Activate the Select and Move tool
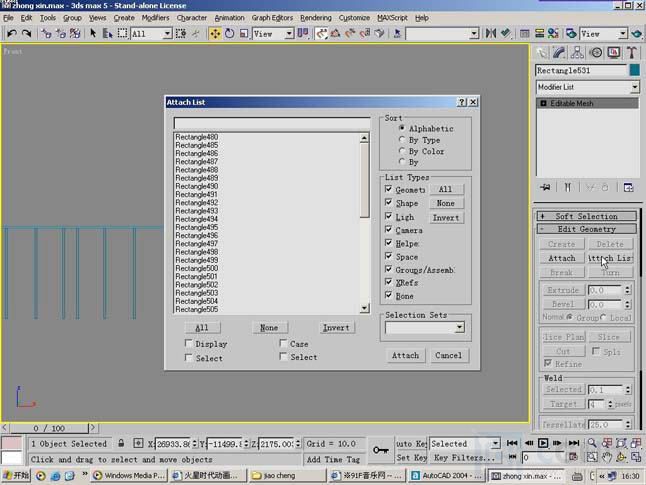Screen dimensions: 646x485 tap(215, 33)
